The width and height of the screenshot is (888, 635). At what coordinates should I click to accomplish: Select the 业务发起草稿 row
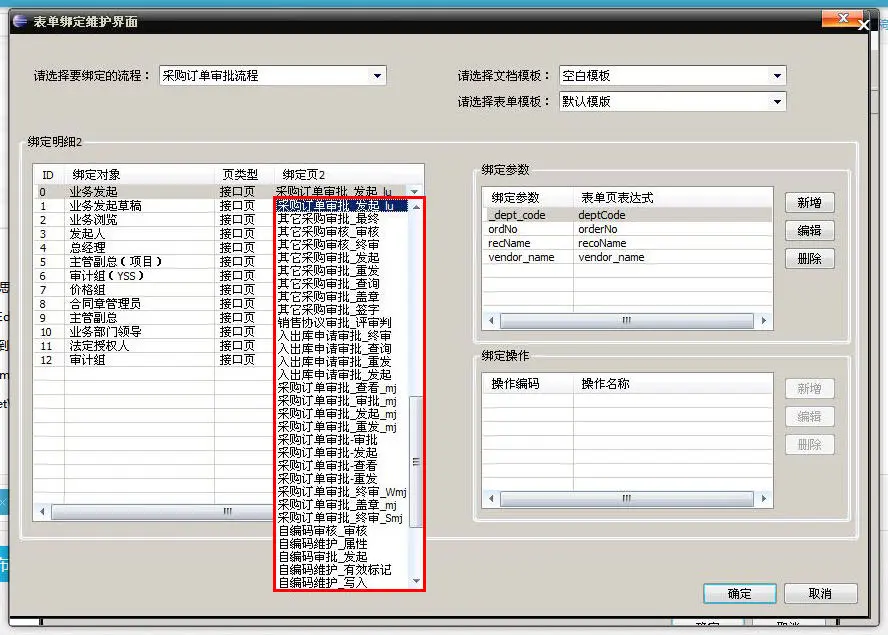pyautogui.click(x=153, y=206)
